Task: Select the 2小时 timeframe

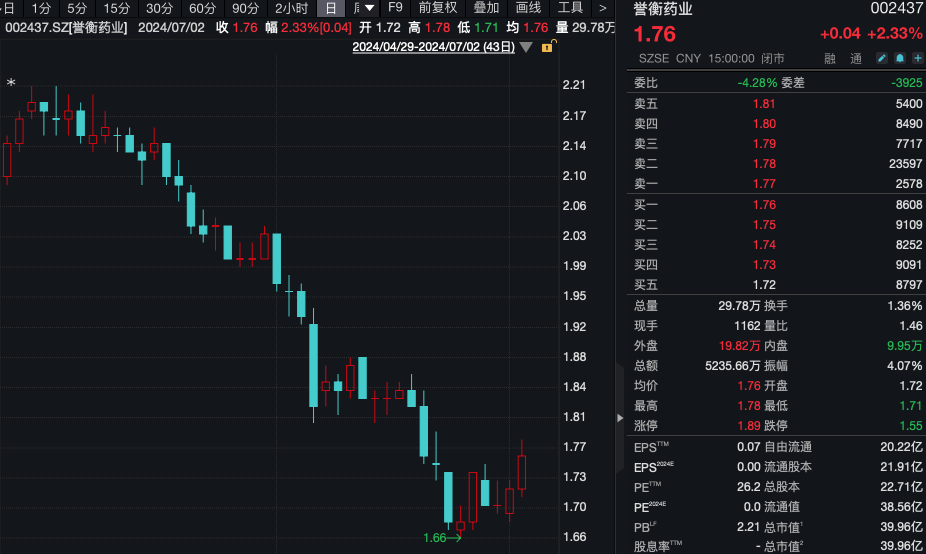Action: 291,8
